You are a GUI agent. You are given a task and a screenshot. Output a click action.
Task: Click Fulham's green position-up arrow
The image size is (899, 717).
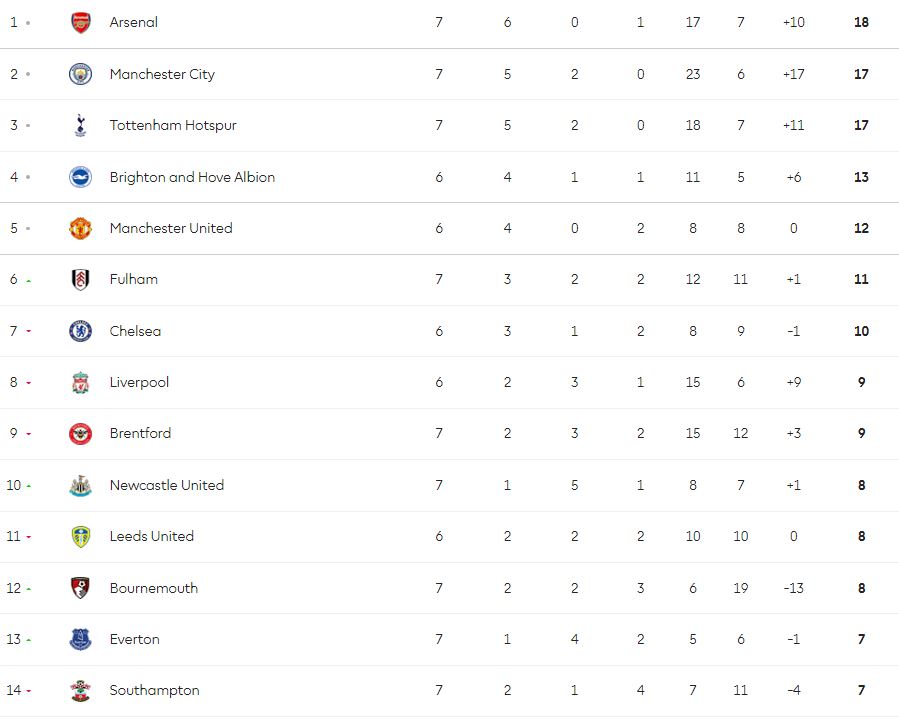pos(28,281)
